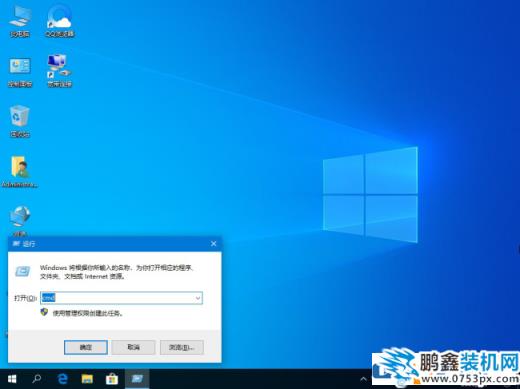Click the Run dialog title bar icon
520x389 pixels.
pyautogui.click(x=16, y=244)
